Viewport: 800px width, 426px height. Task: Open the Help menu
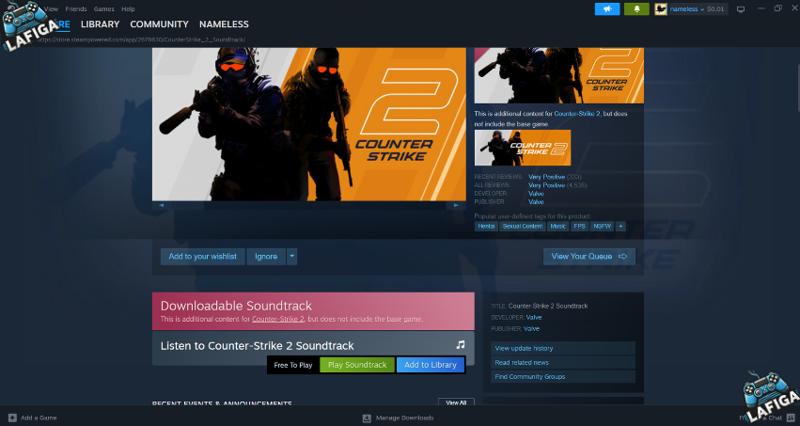pyautogui.click(x=128, y=9)
